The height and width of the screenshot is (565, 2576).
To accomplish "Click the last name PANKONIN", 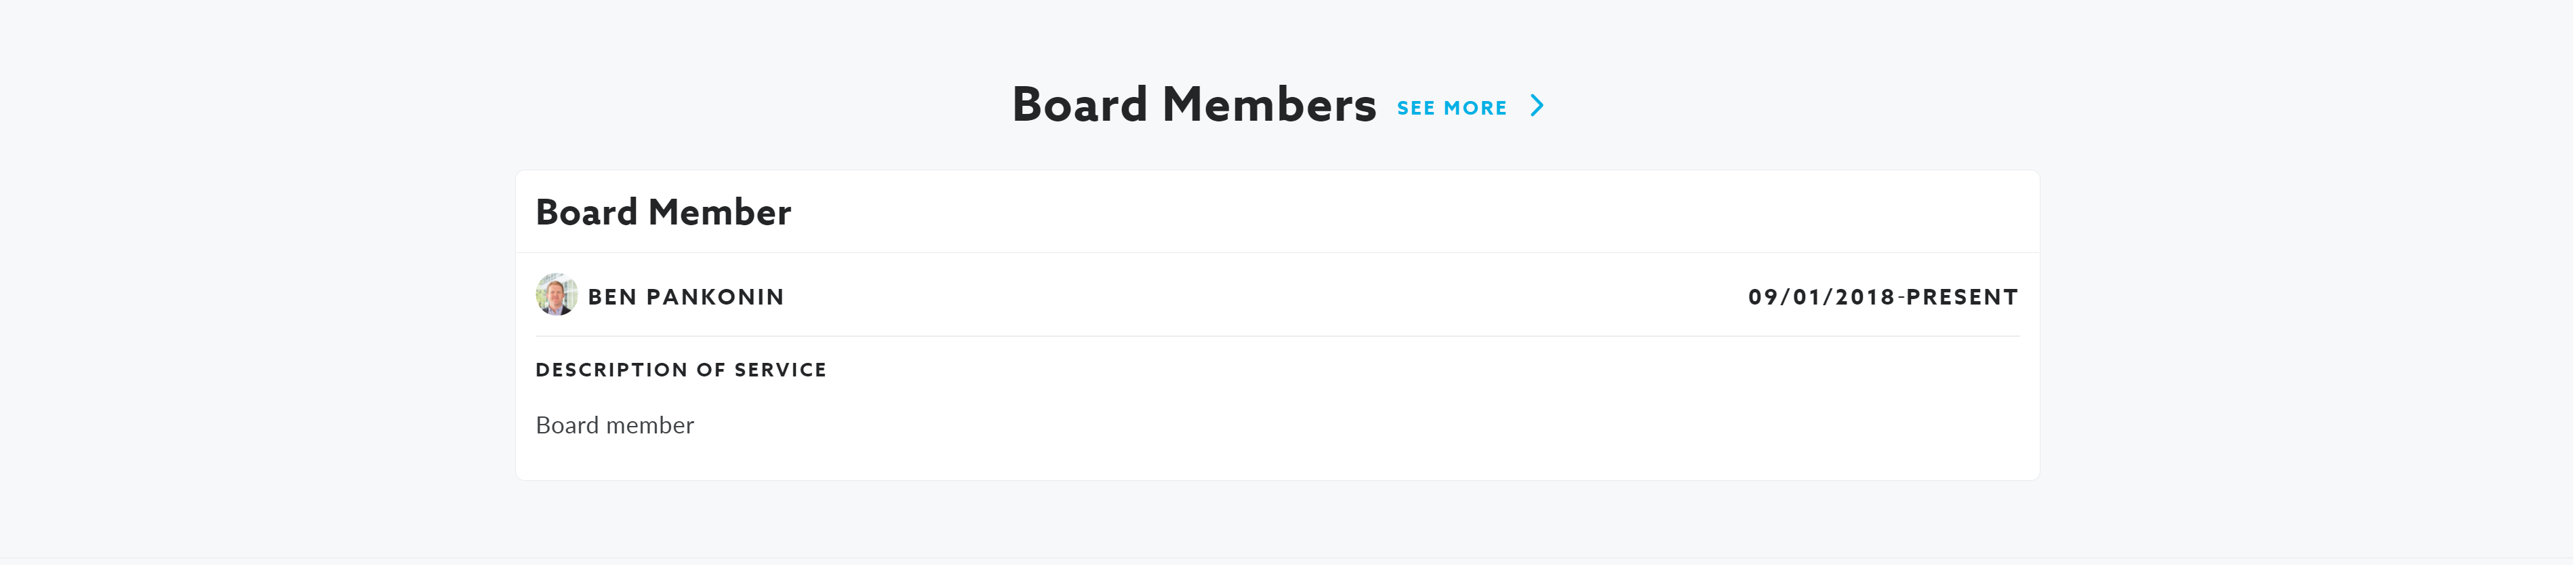I will pos(715,297).
